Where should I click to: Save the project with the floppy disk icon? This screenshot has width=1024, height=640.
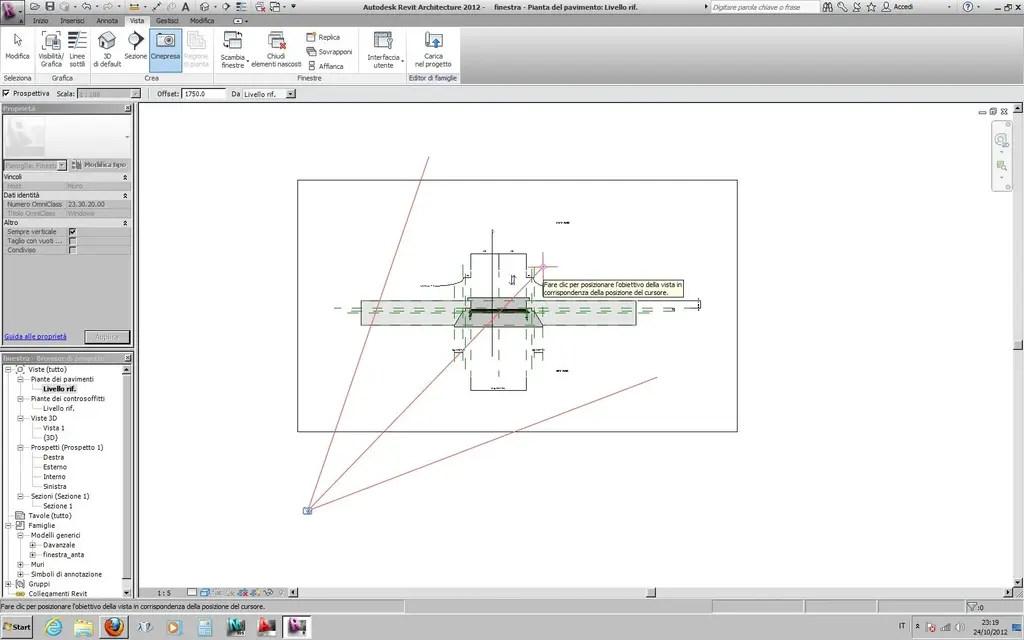tap(50, 7)
